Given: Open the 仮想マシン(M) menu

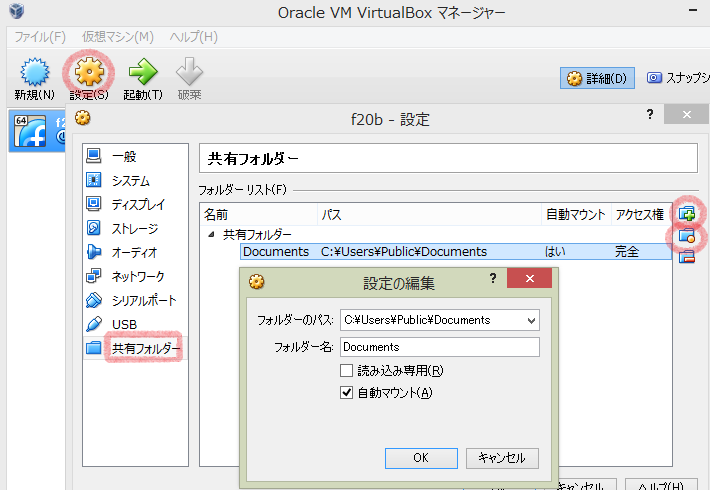Looking at the screenshot, I should [118, 37].
